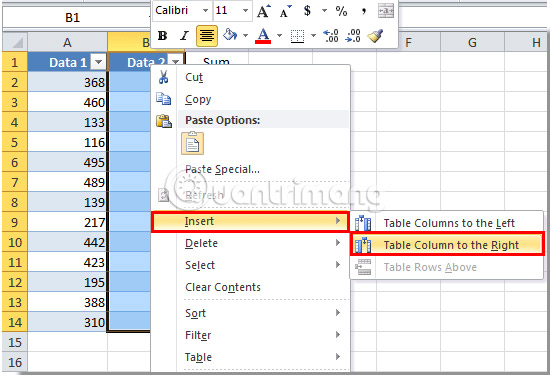Open the Calibri font name dropdown
The image size is (550, 375).
point(206,11)
